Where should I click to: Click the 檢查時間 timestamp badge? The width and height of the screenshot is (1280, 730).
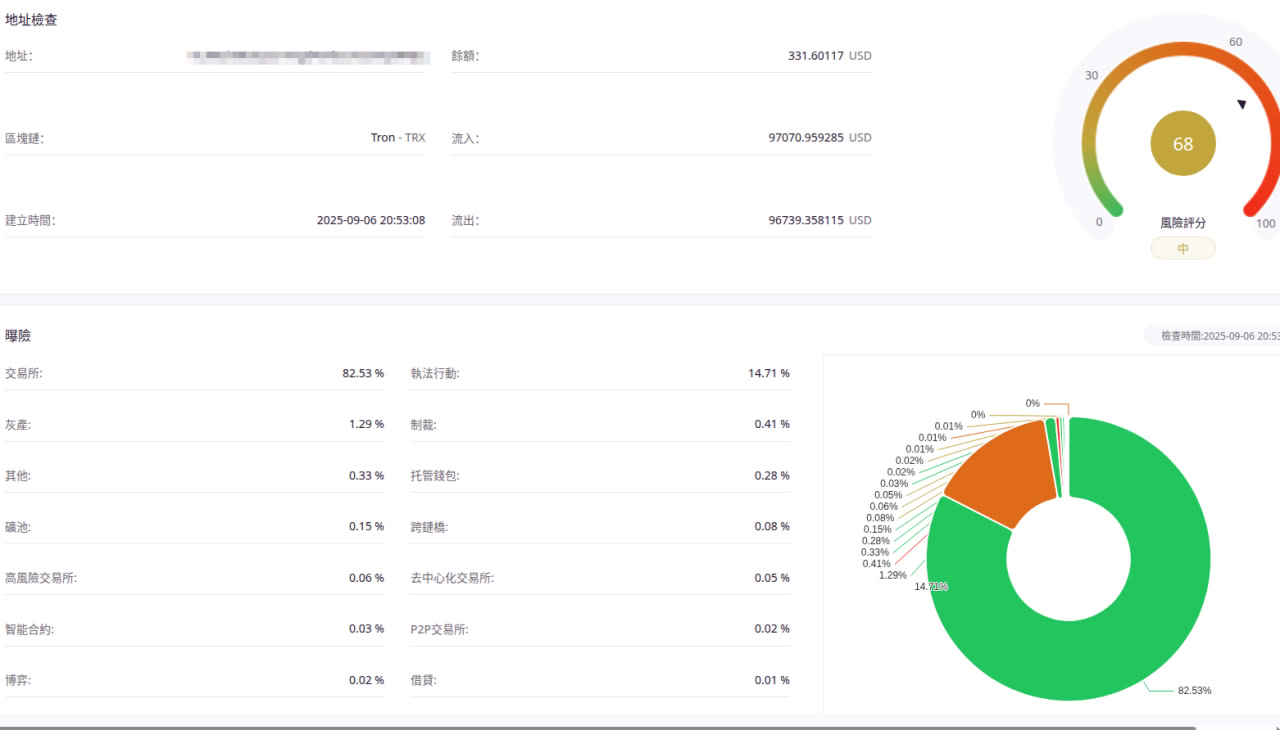pyautogui.click(x=1212, y=336)
